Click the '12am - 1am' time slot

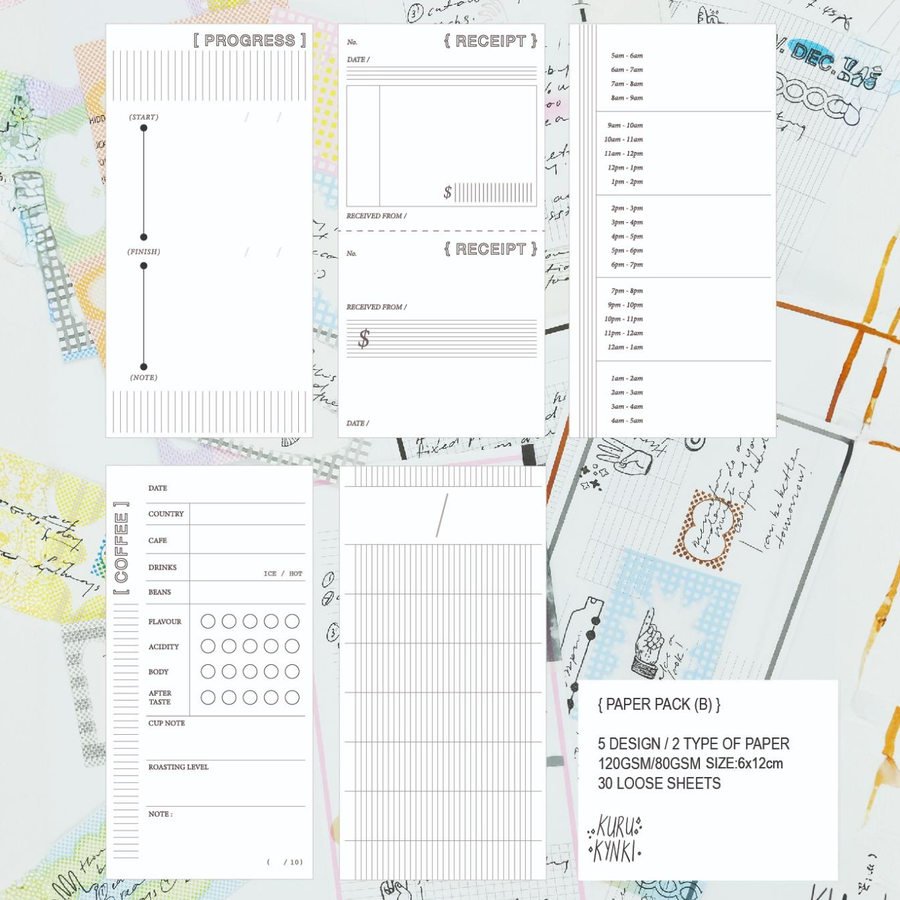625,347
